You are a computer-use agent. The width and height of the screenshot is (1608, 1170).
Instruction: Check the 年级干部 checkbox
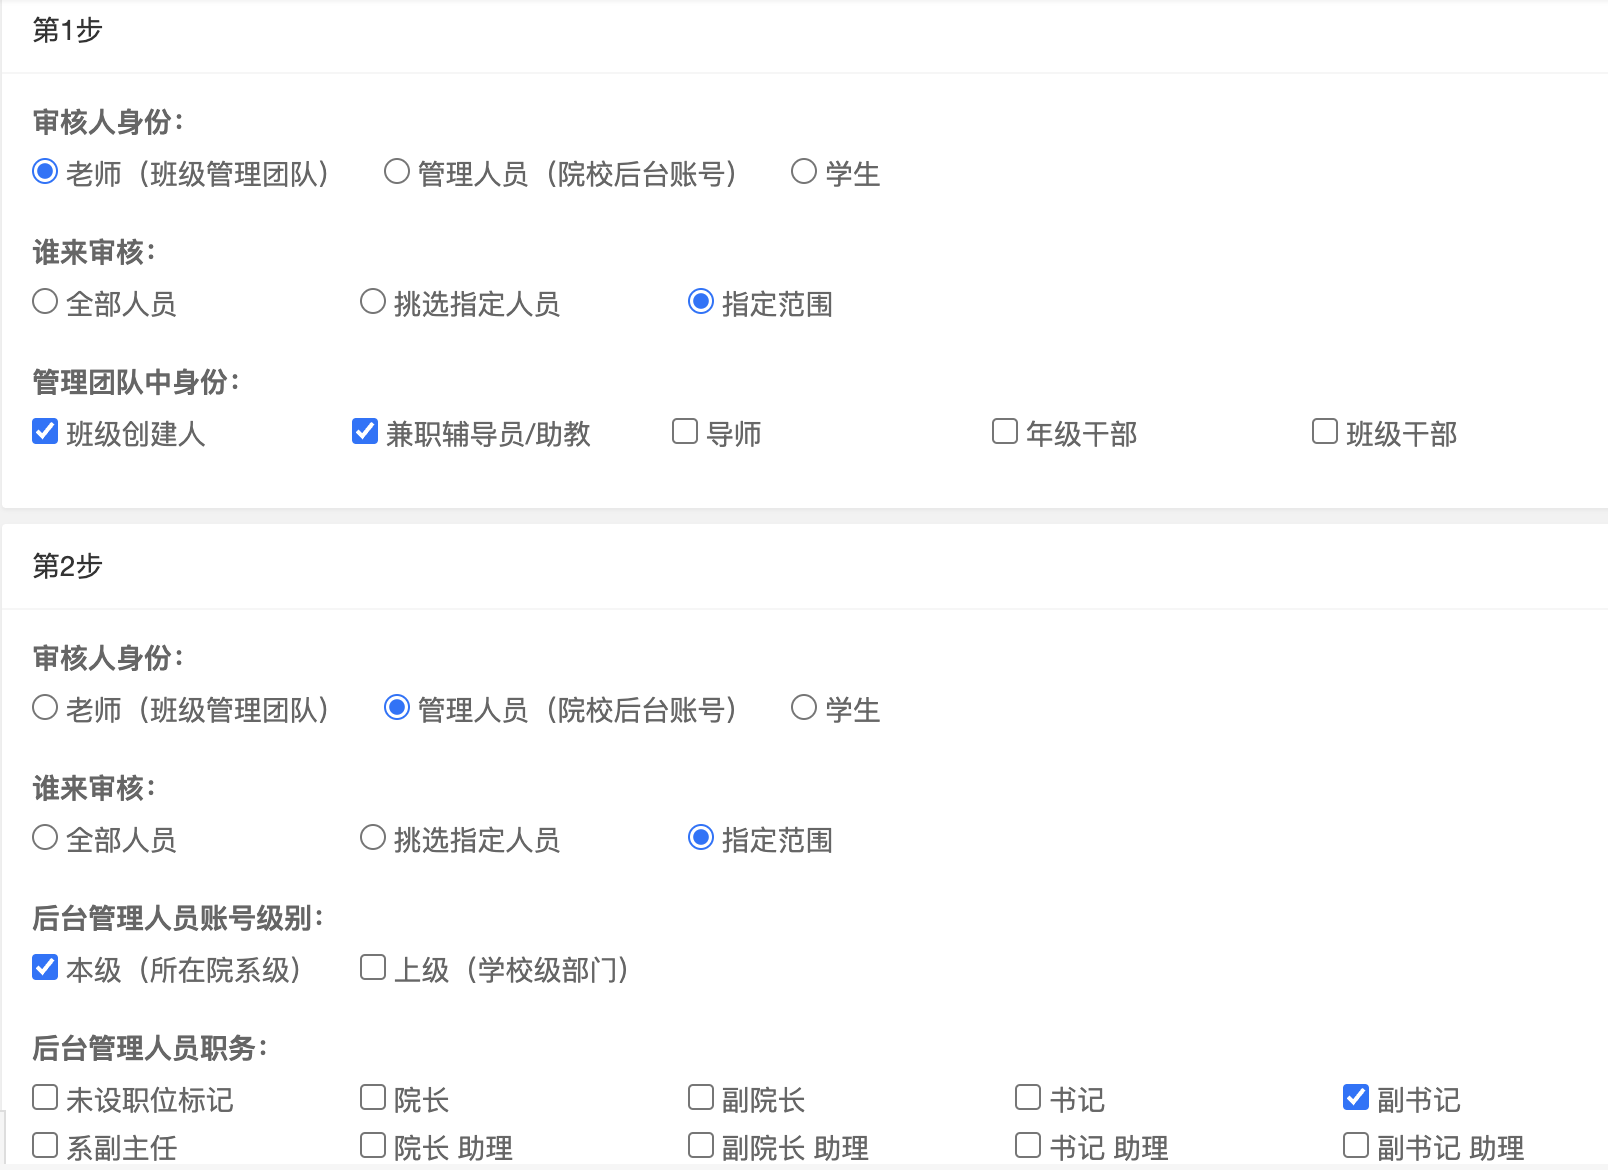coord(1005,432)
